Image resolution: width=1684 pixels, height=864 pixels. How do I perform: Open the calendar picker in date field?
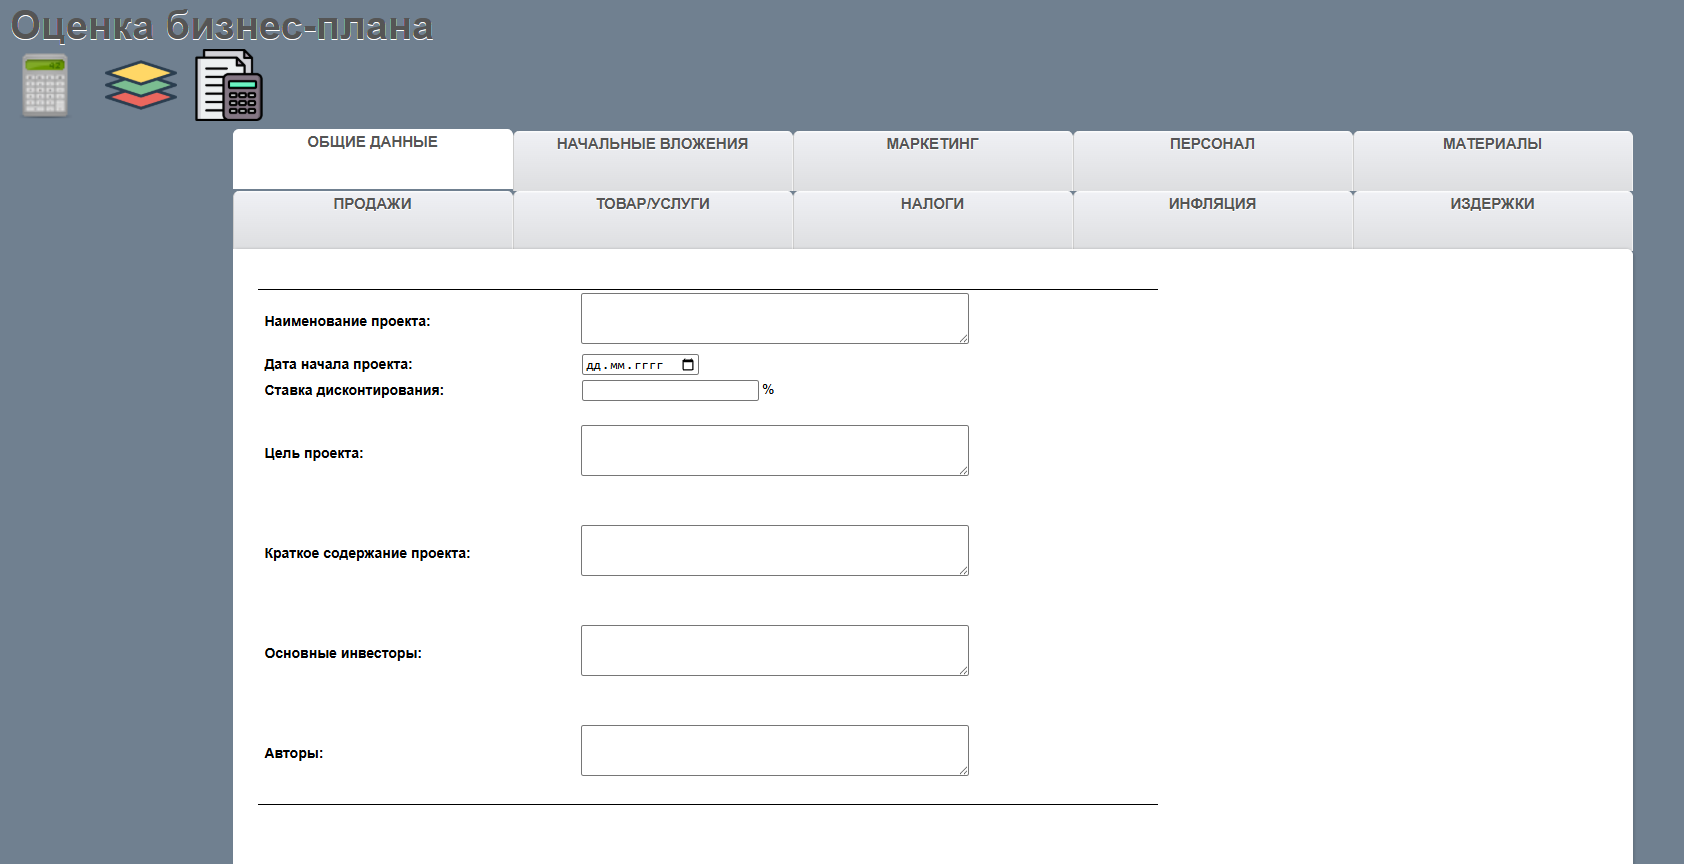pos(688,365)
